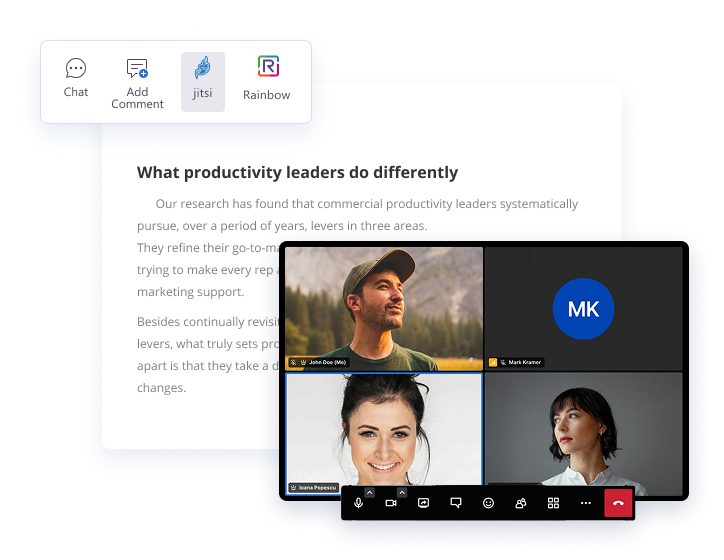
Task: Click the heading What productivity leaders do differently
Action: click(x=297, y=172)
